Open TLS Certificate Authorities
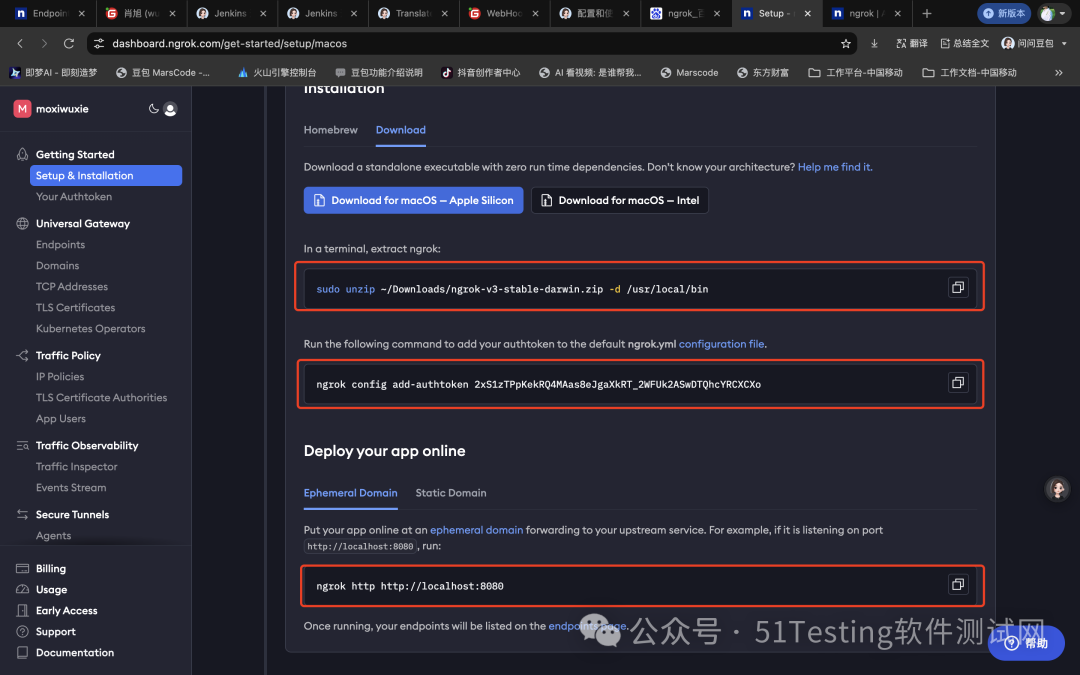1080x675 pixels. 101,397
